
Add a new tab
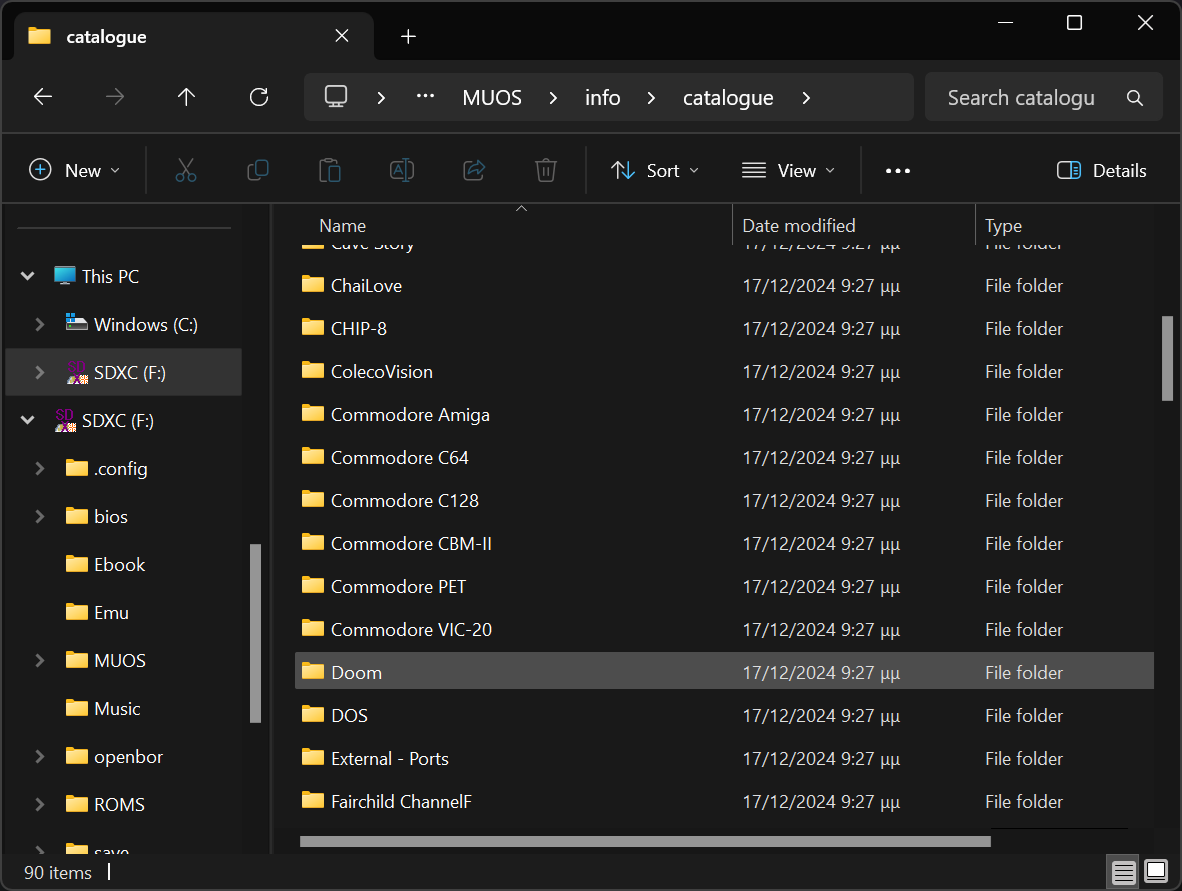tap(408, 37)
